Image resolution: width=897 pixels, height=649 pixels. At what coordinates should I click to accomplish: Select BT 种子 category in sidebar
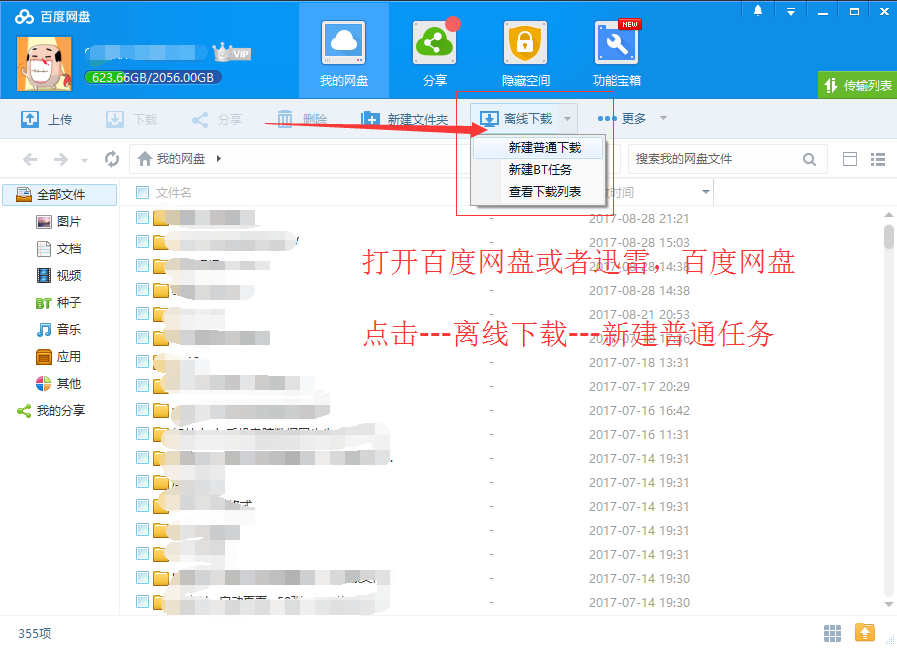click(59, 302)
